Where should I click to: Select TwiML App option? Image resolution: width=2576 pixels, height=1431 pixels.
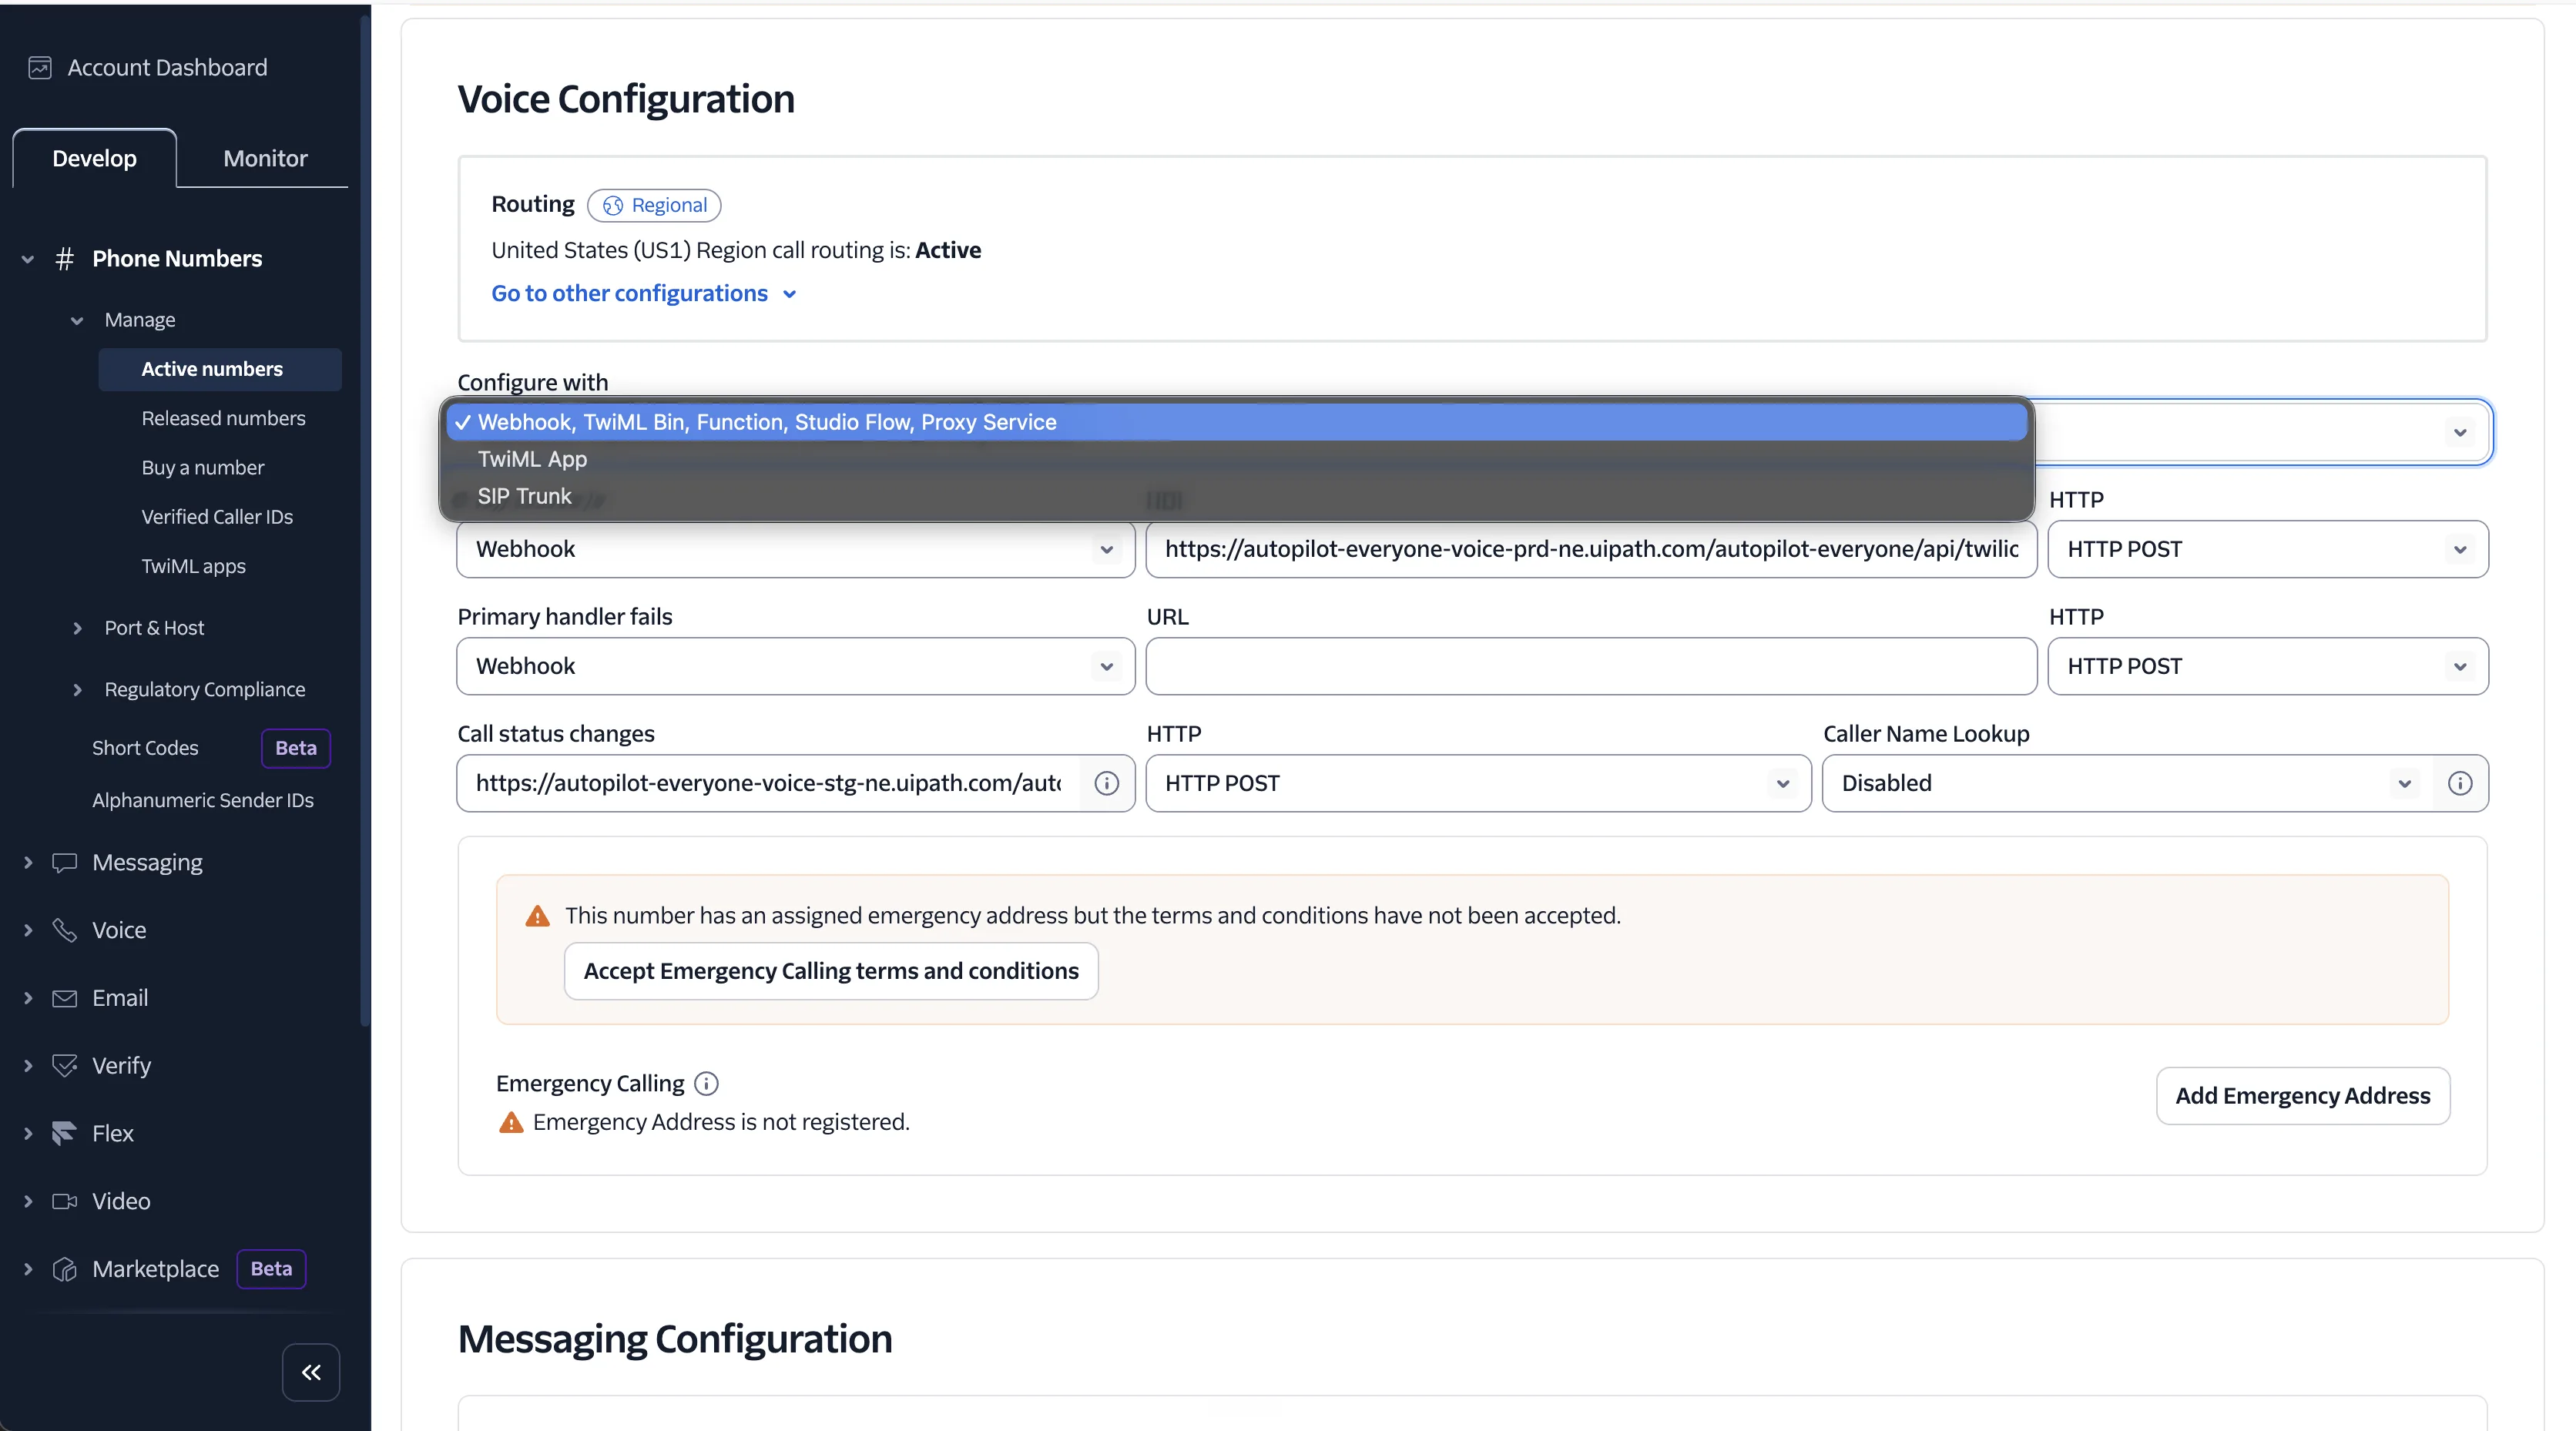(1237, 459)
